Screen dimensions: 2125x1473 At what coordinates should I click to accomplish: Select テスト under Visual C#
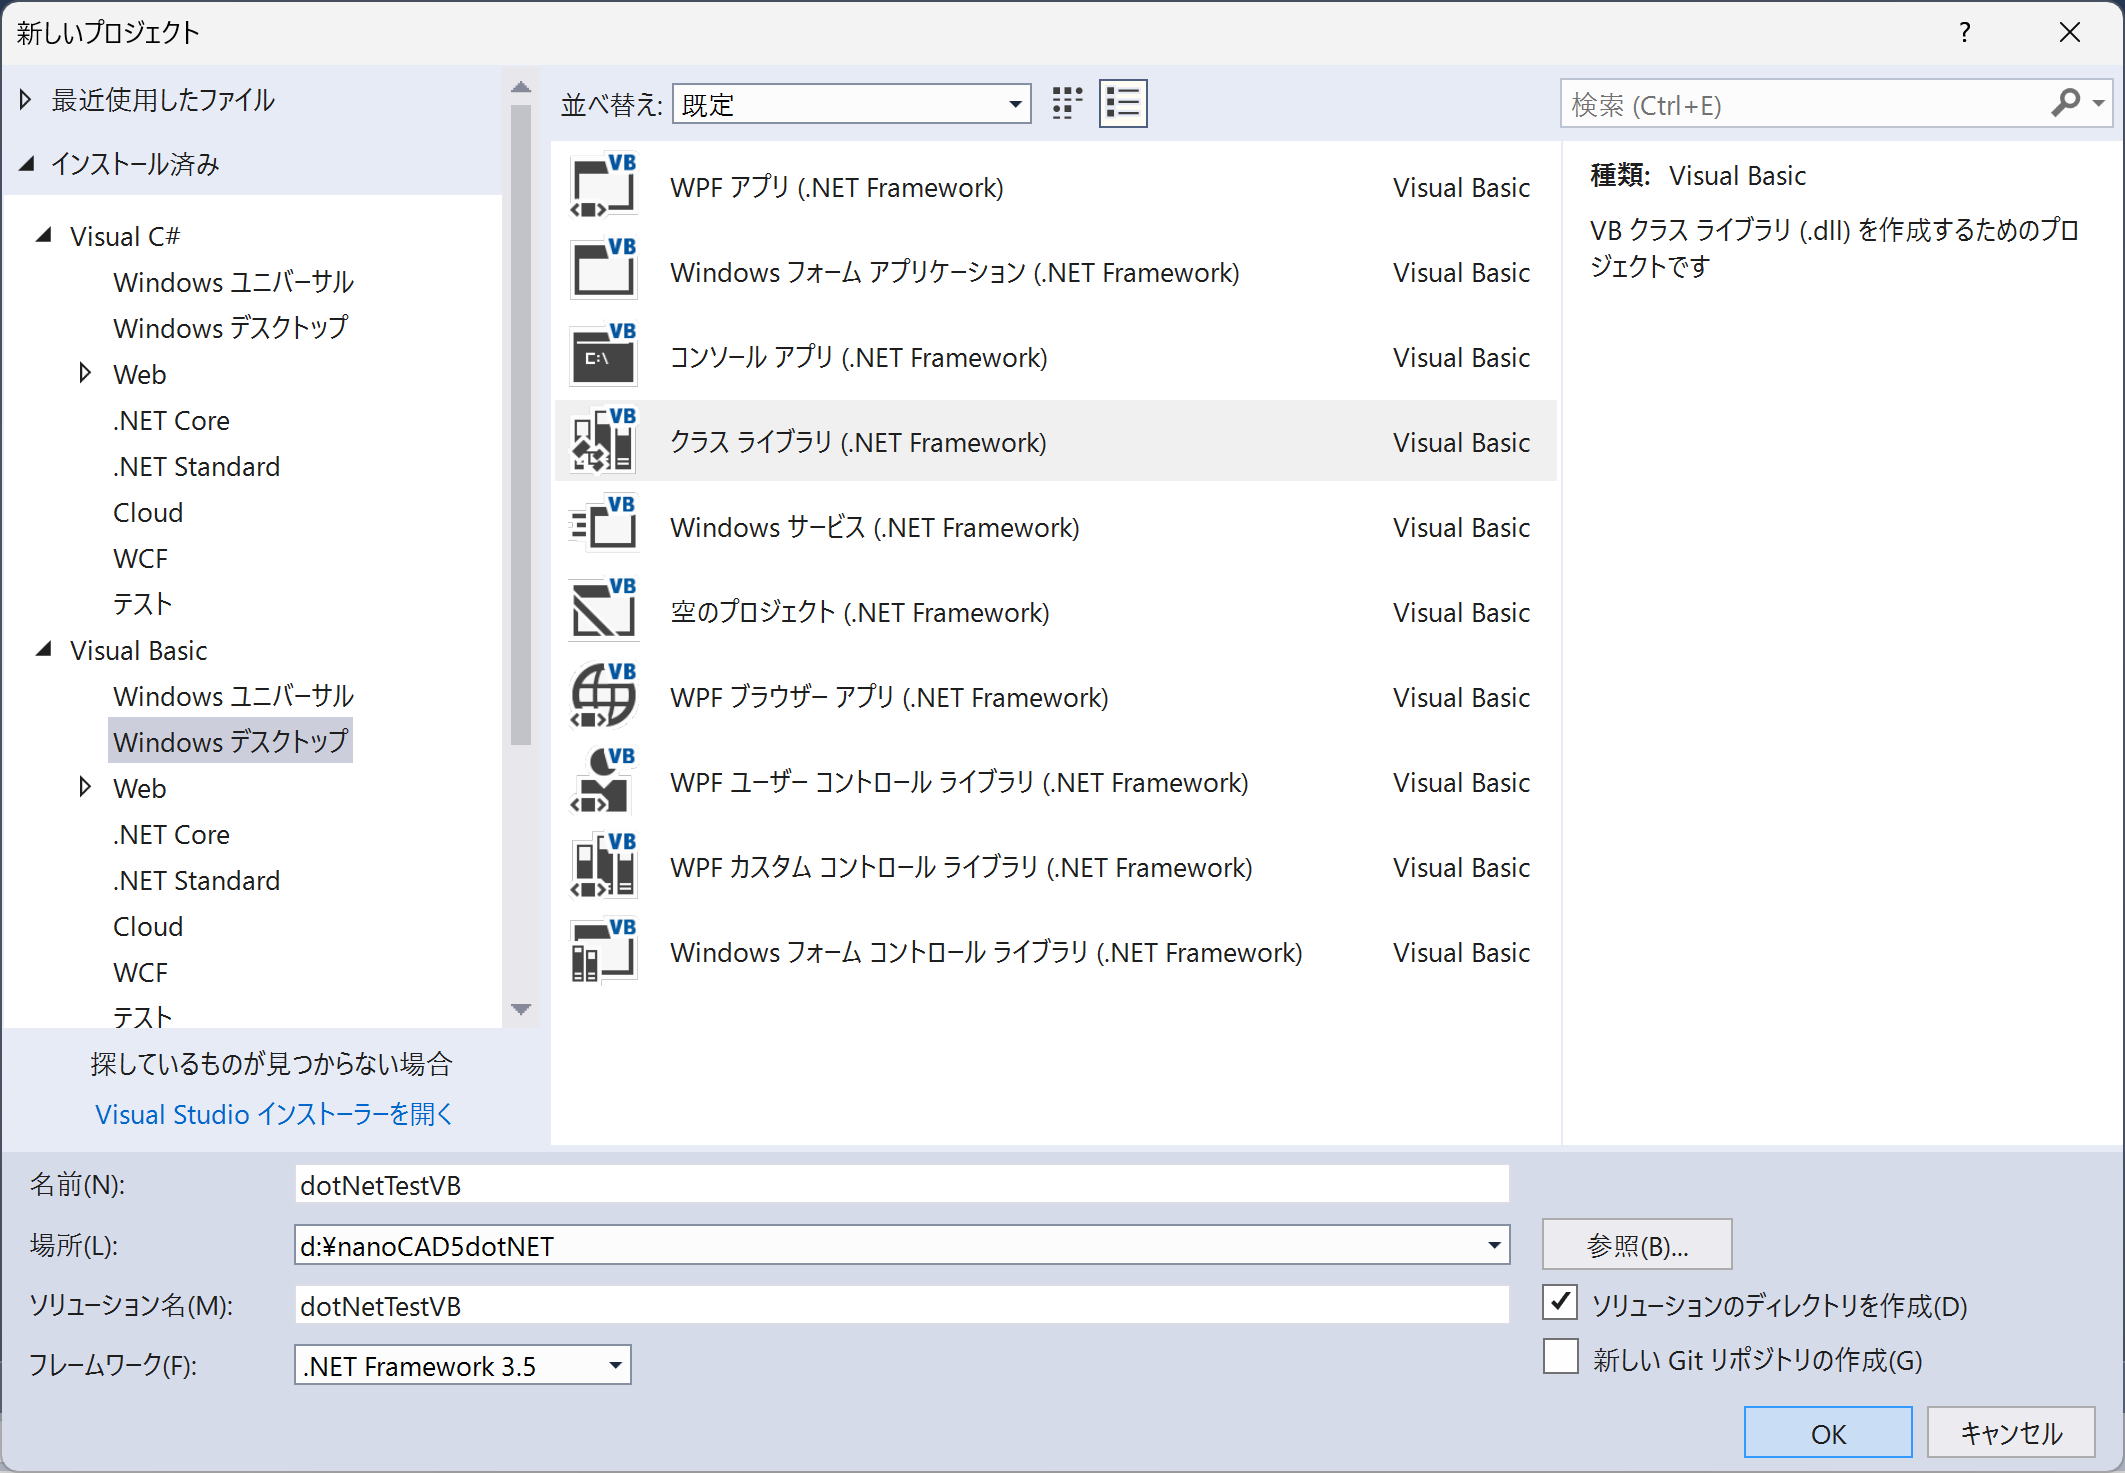142,604
